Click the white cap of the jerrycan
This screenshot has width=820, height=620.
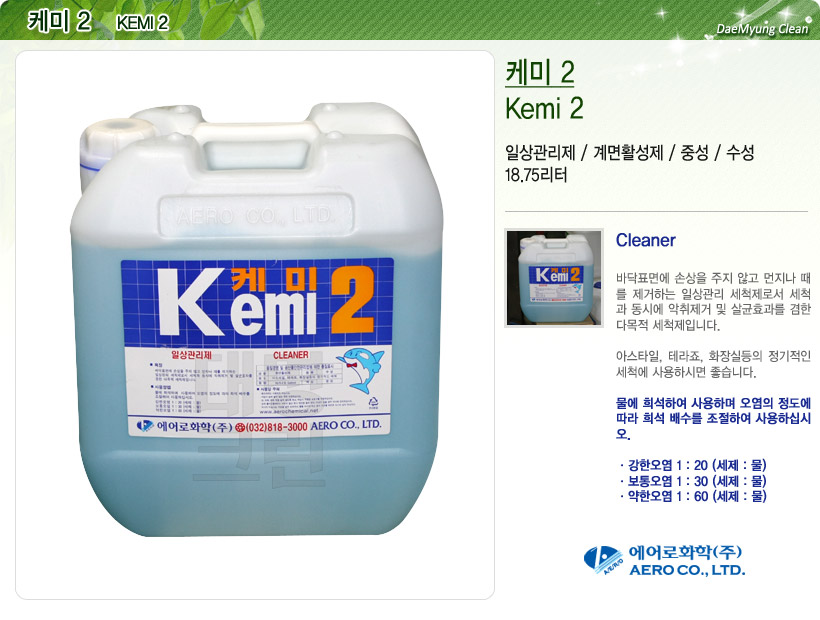coord(112,145)
